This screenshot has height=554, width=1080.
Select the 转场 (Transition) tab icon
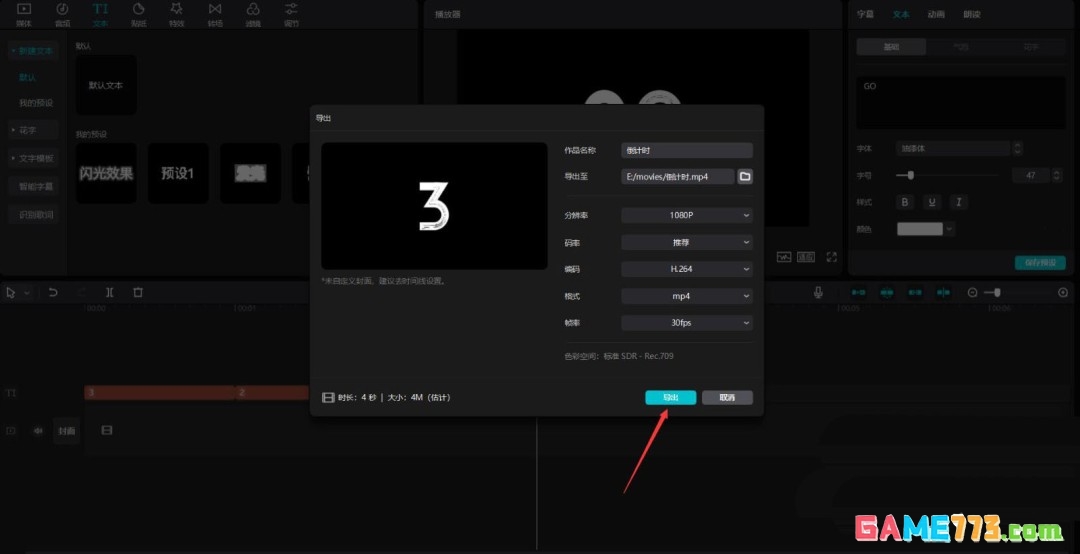(215, 14)
